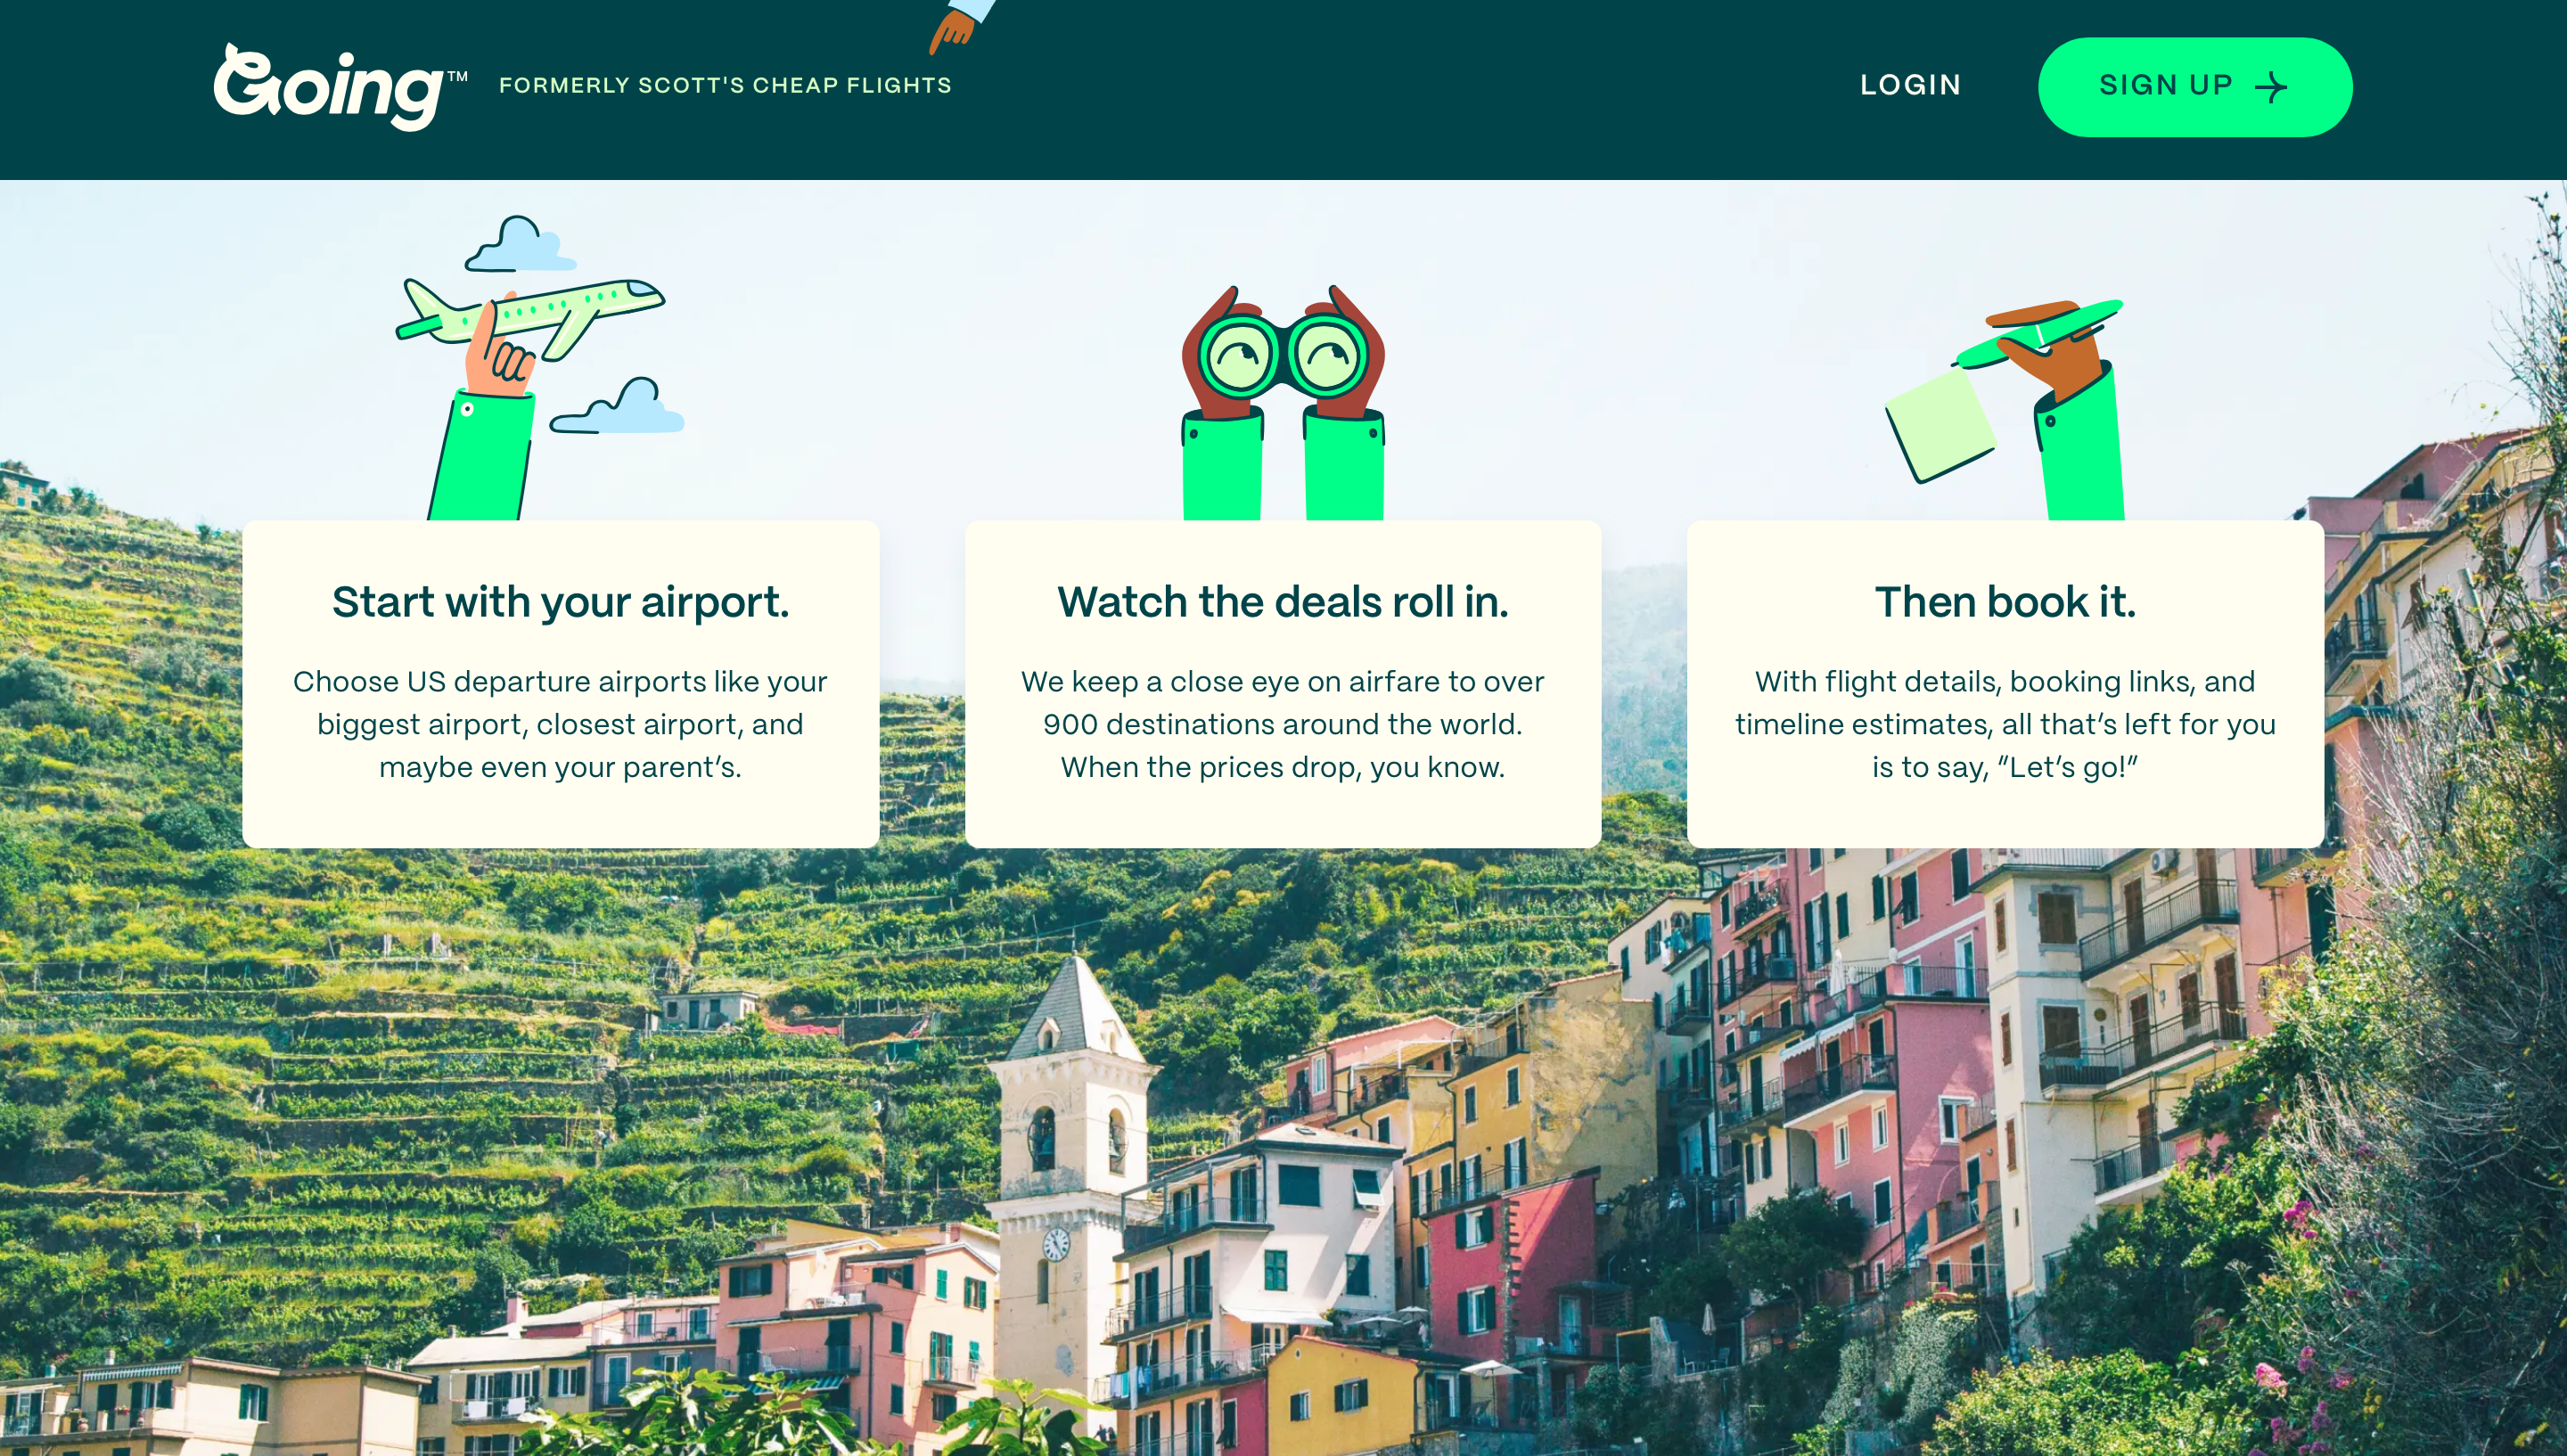Click the airplane in hand illustration
2567x1456 pixels.
(x=530, y=320)
